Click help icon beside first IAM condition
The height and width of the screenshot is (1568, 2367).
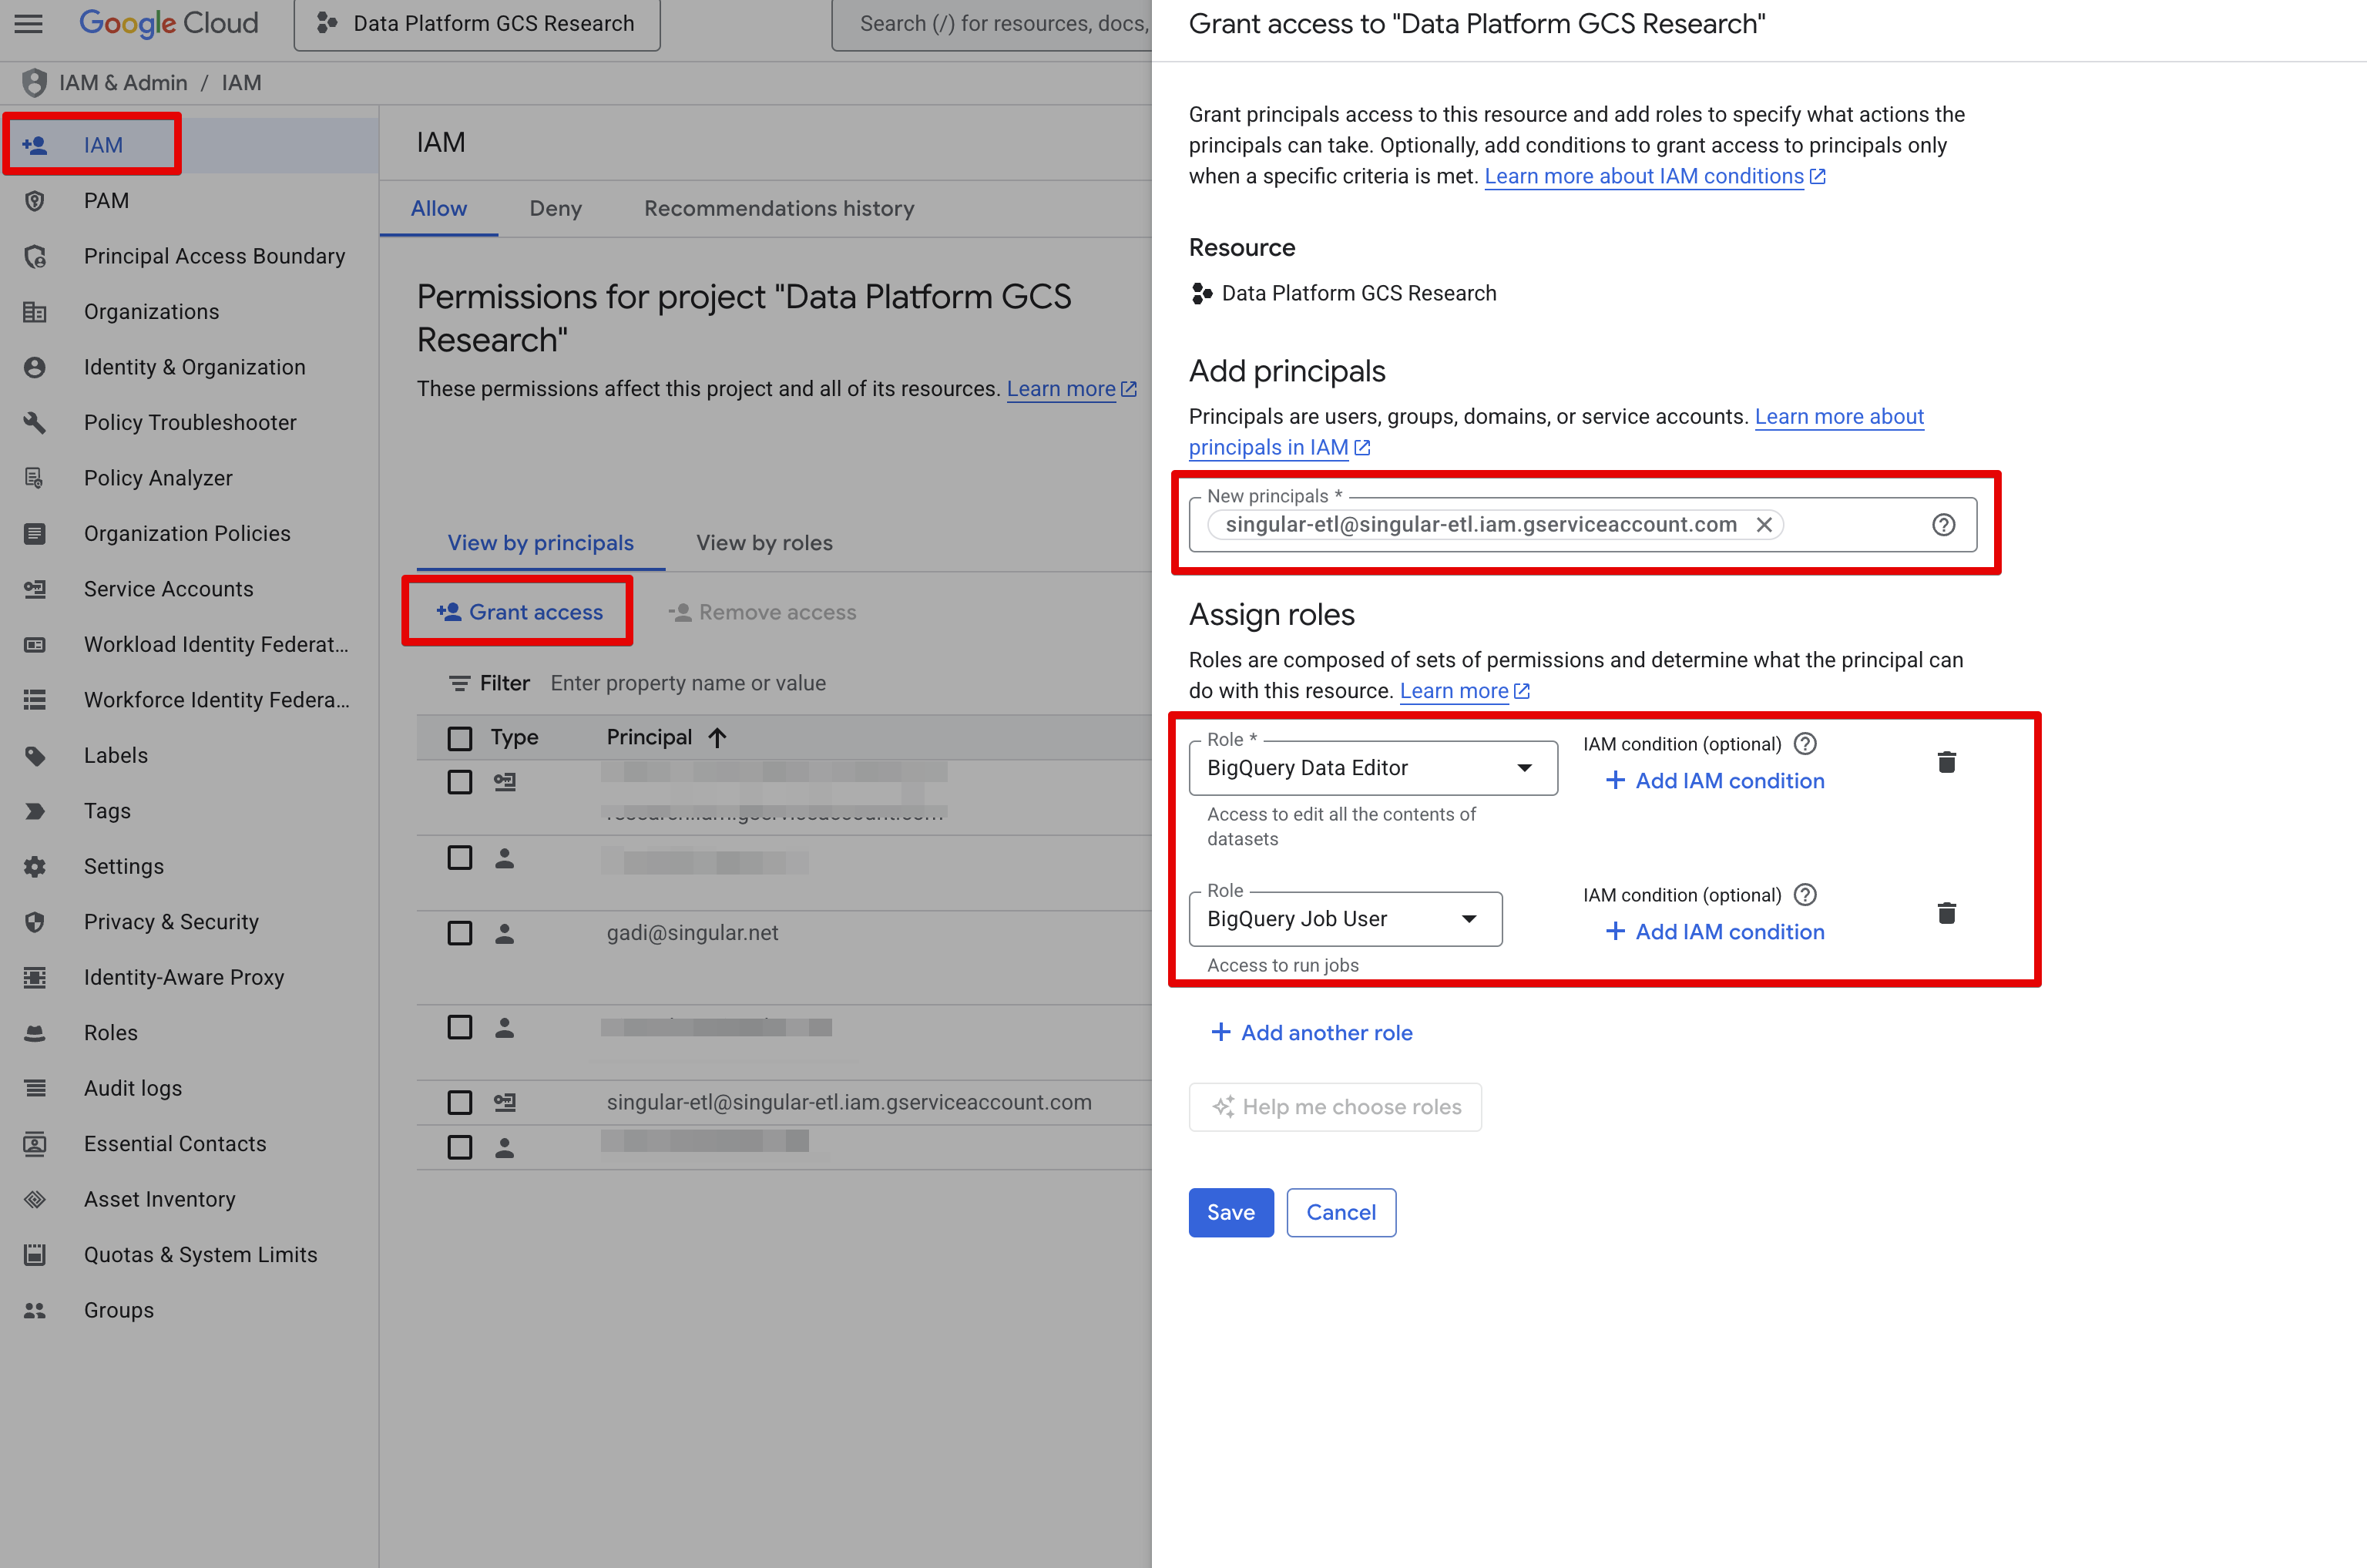[1805, 744]
